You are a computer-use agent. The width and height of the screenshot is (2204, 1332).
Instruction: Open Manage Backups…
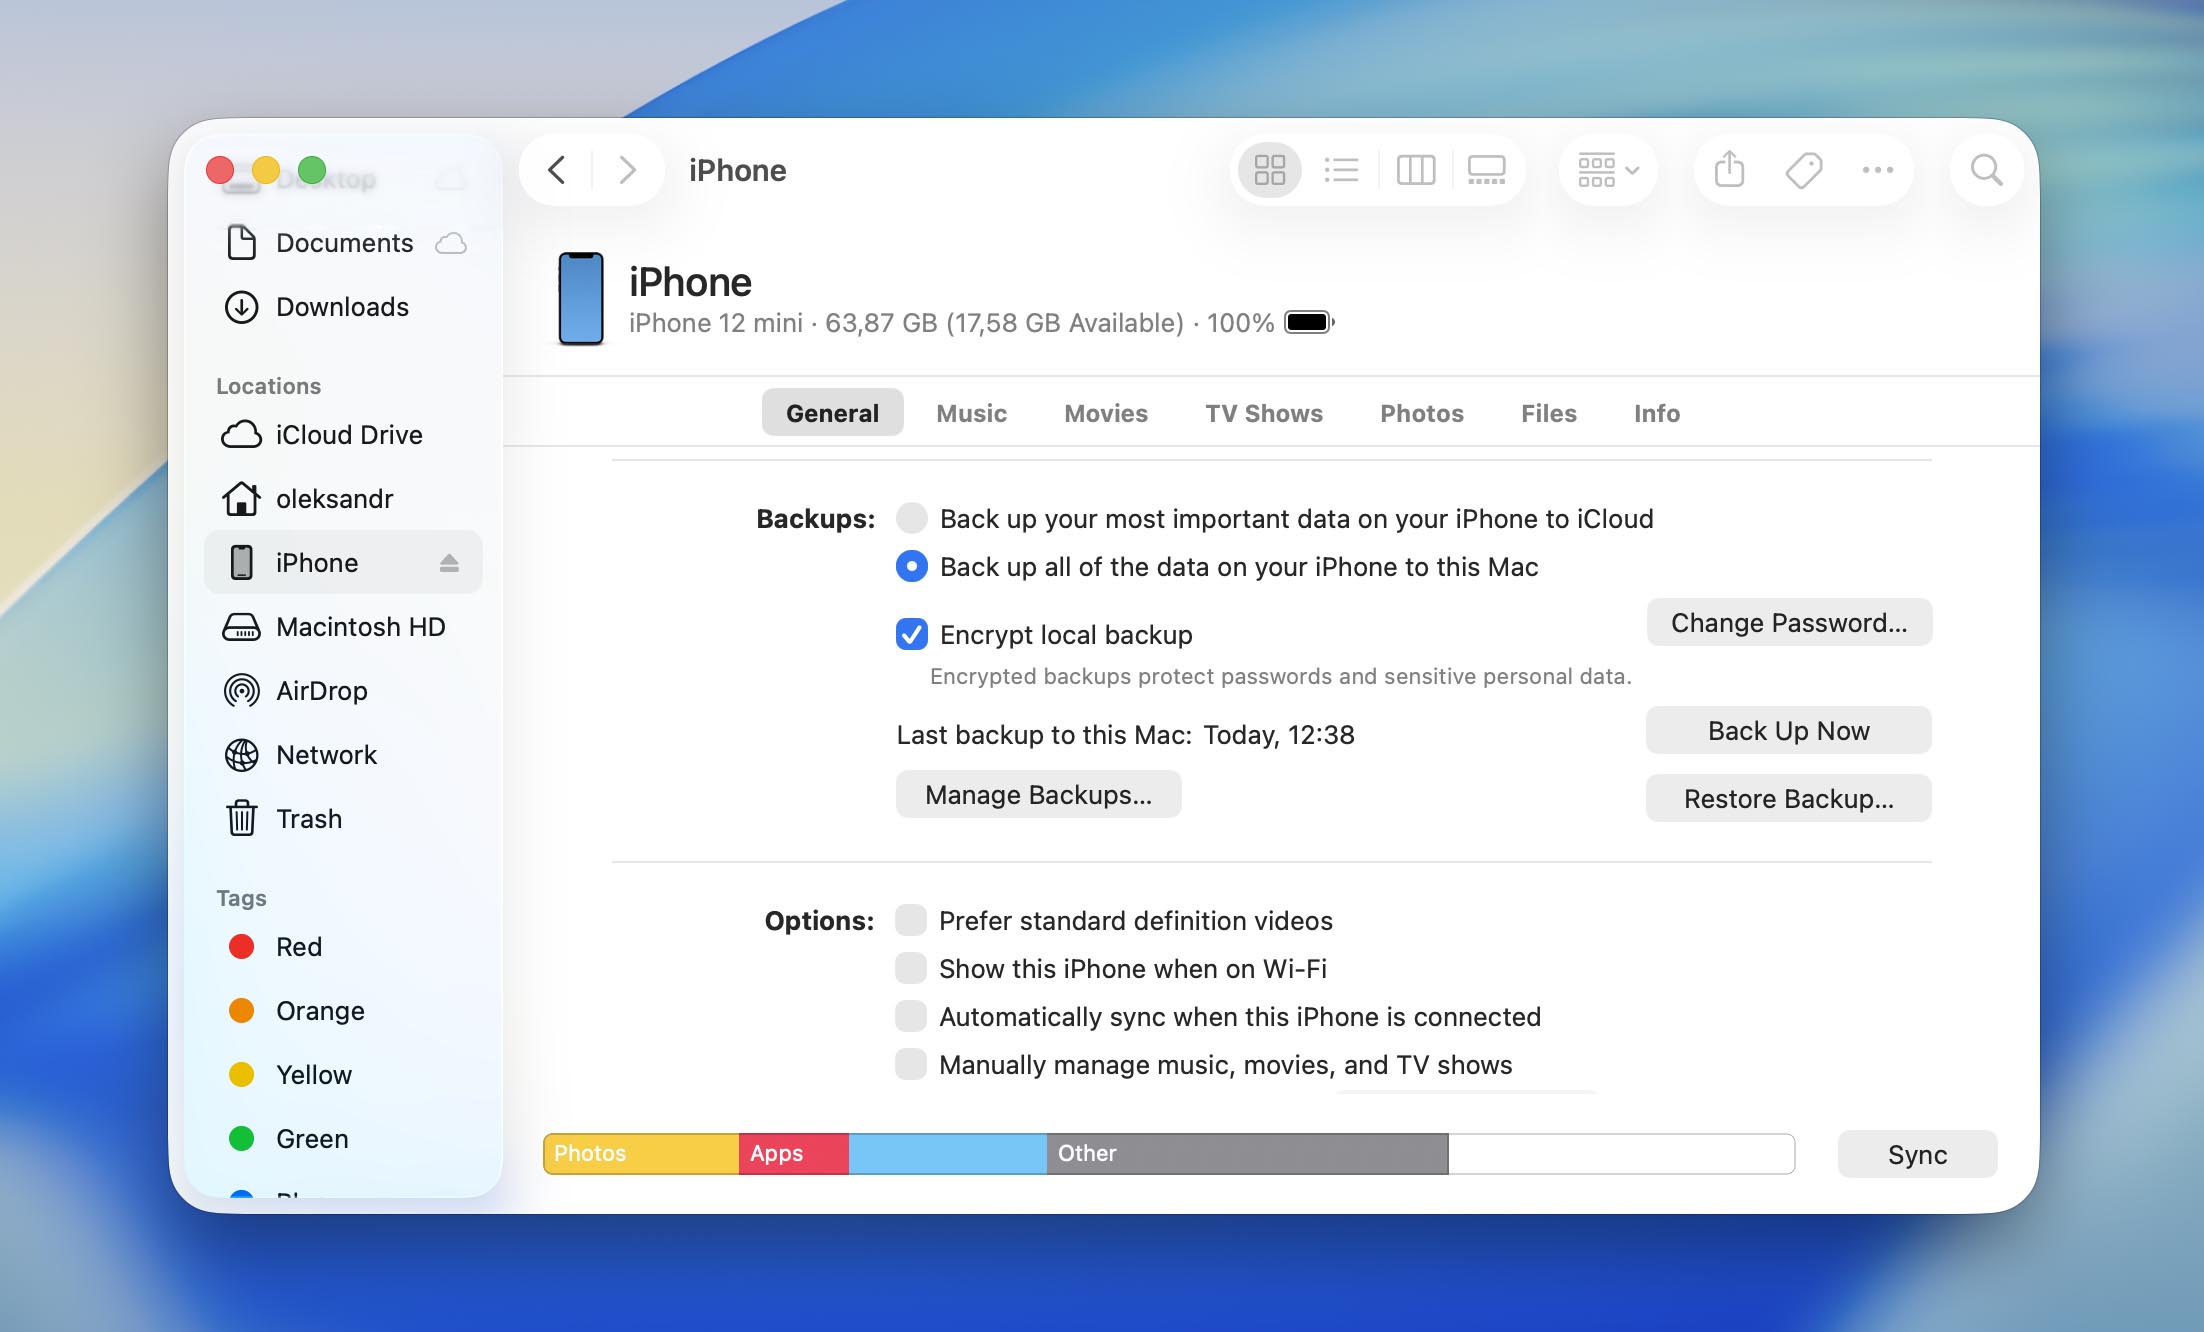point(1038,794)
